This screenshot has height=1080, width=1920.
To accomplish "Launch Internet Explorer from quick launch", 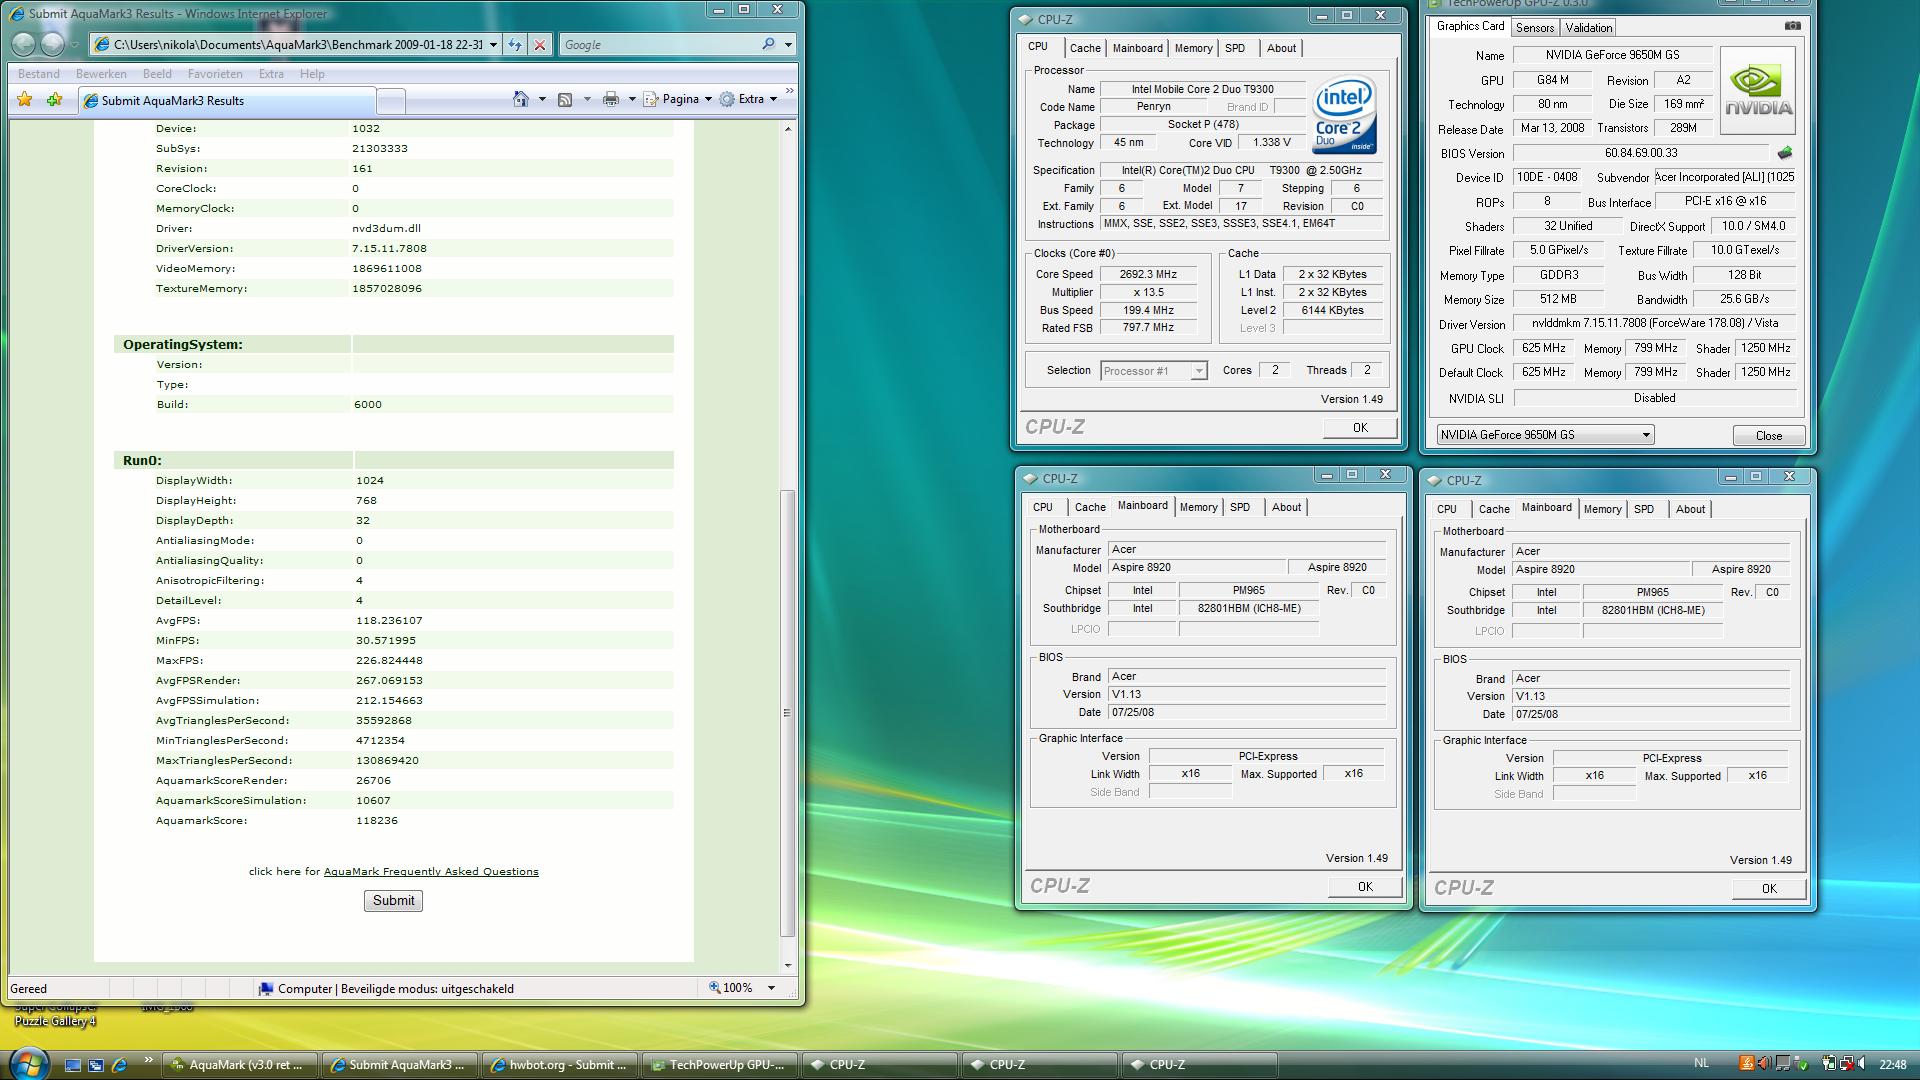I will pyautogui.click(x=119, y=1065).
